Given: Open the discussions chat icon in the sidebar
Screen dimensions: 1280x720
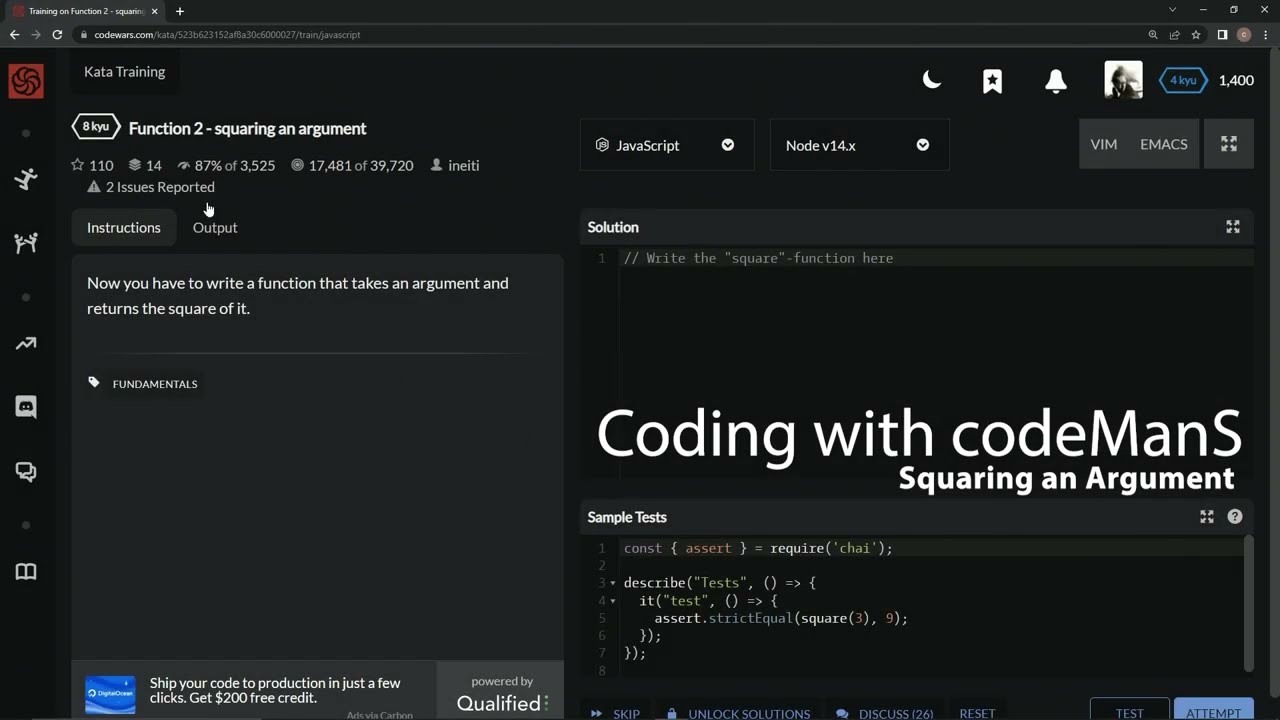Looking at the screenshot, I should coord(26,472).
